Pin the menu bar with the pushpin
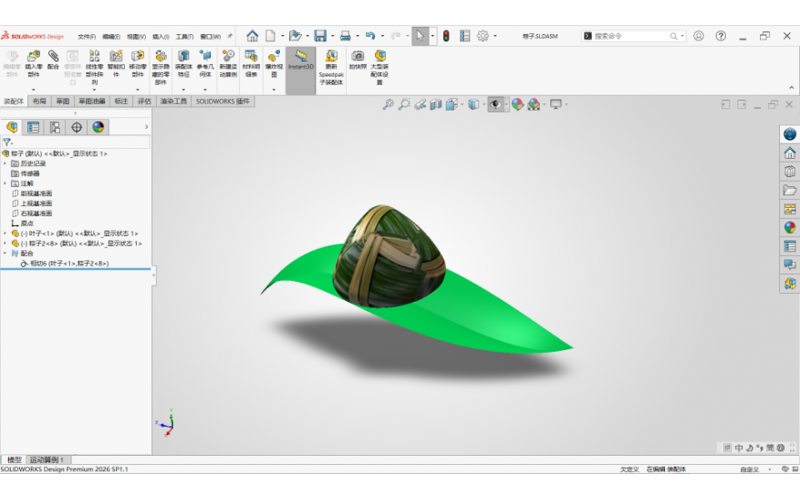 (x=230, y=36)
